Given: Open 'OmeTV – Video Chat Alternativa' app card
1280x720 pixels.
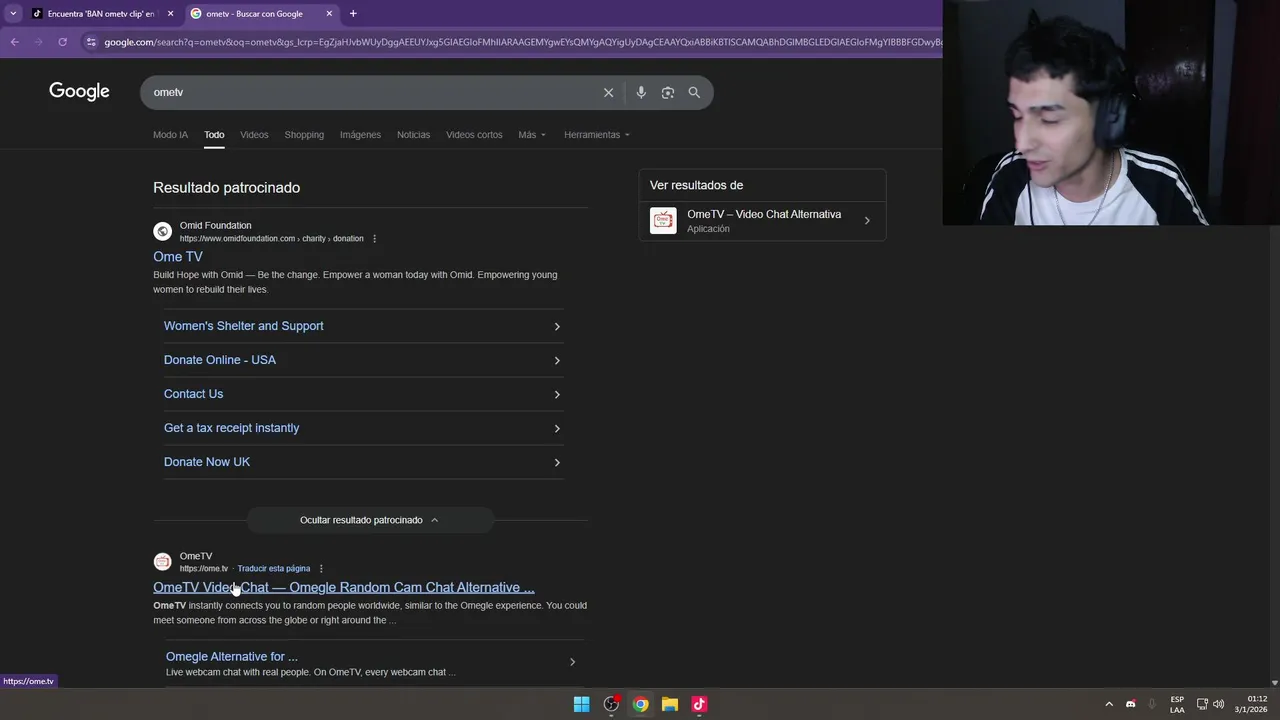Looking at the screenshot, I should (x=763, y=221).
